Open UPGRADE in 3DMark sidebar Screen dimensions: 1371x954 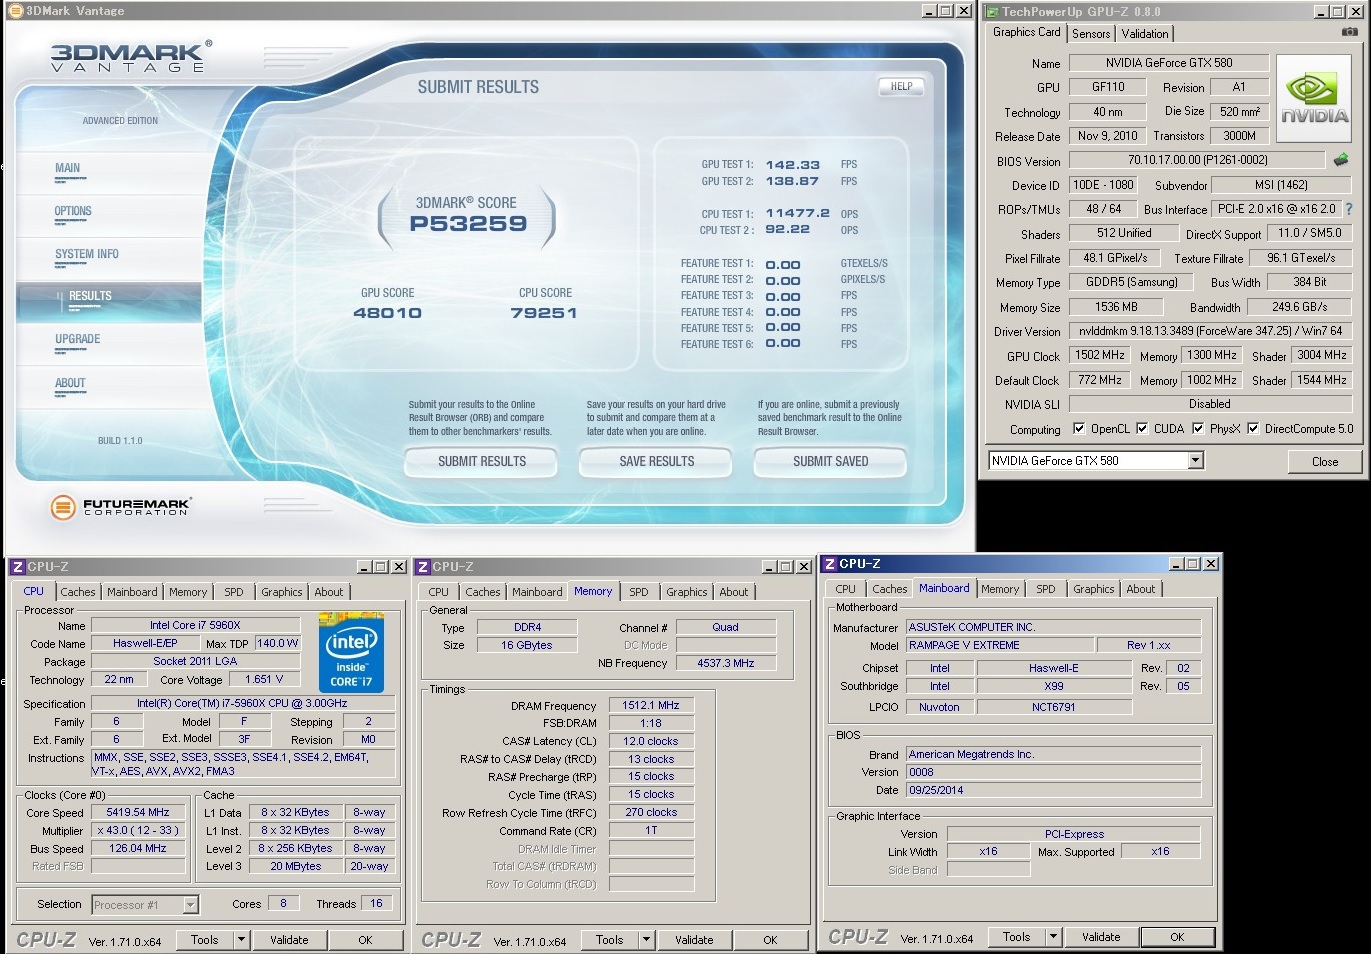[78, 339]
